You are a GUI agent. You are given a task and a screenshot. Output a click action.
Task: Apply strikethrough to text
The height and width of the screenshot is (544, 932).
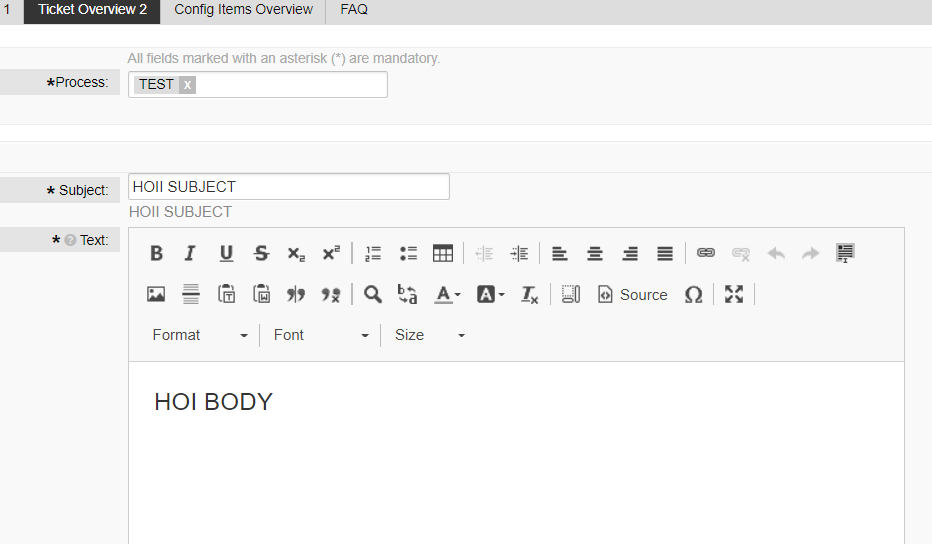(x=261, y=253)
